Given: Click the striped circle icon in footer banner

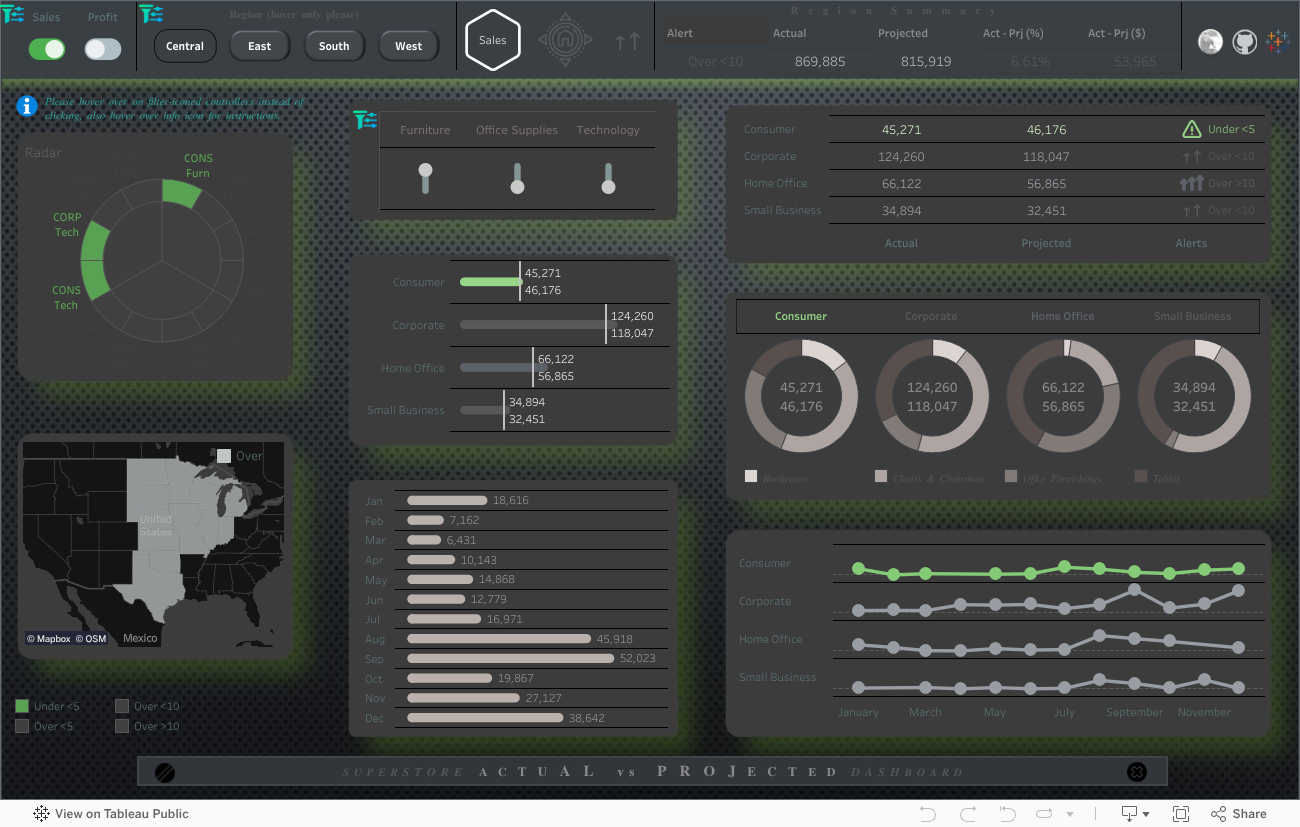Looking at the screenshot, I should click(166, 772).
